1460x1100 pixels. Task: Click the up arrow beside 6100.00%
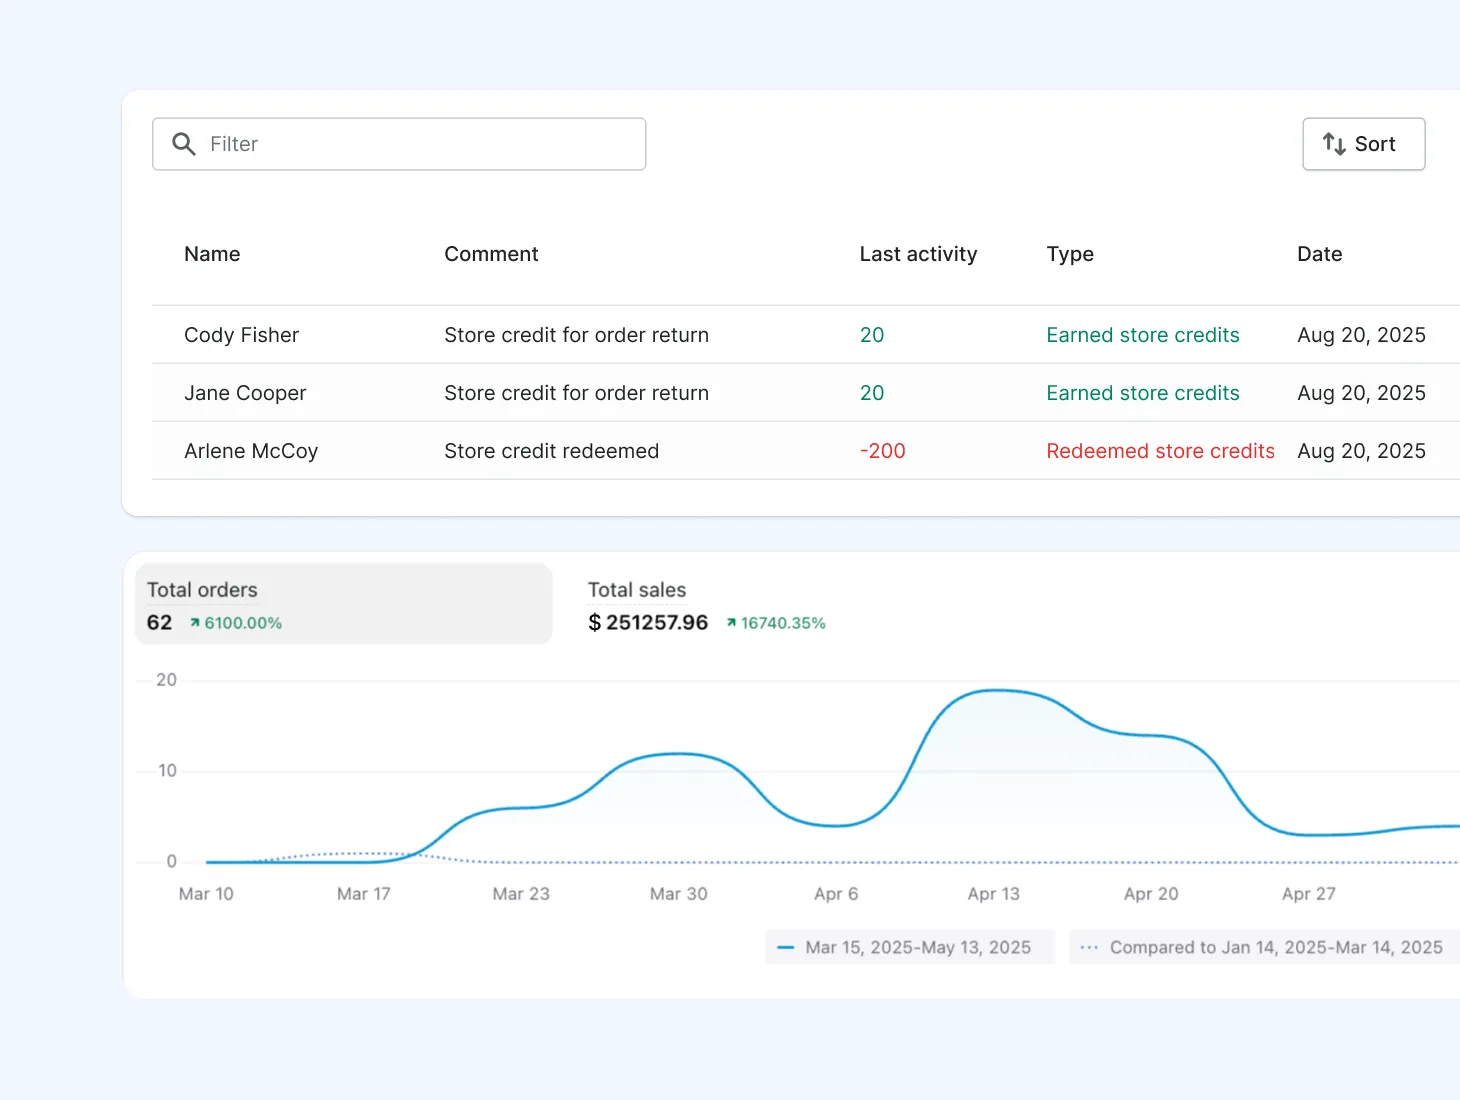click(195, 623)
